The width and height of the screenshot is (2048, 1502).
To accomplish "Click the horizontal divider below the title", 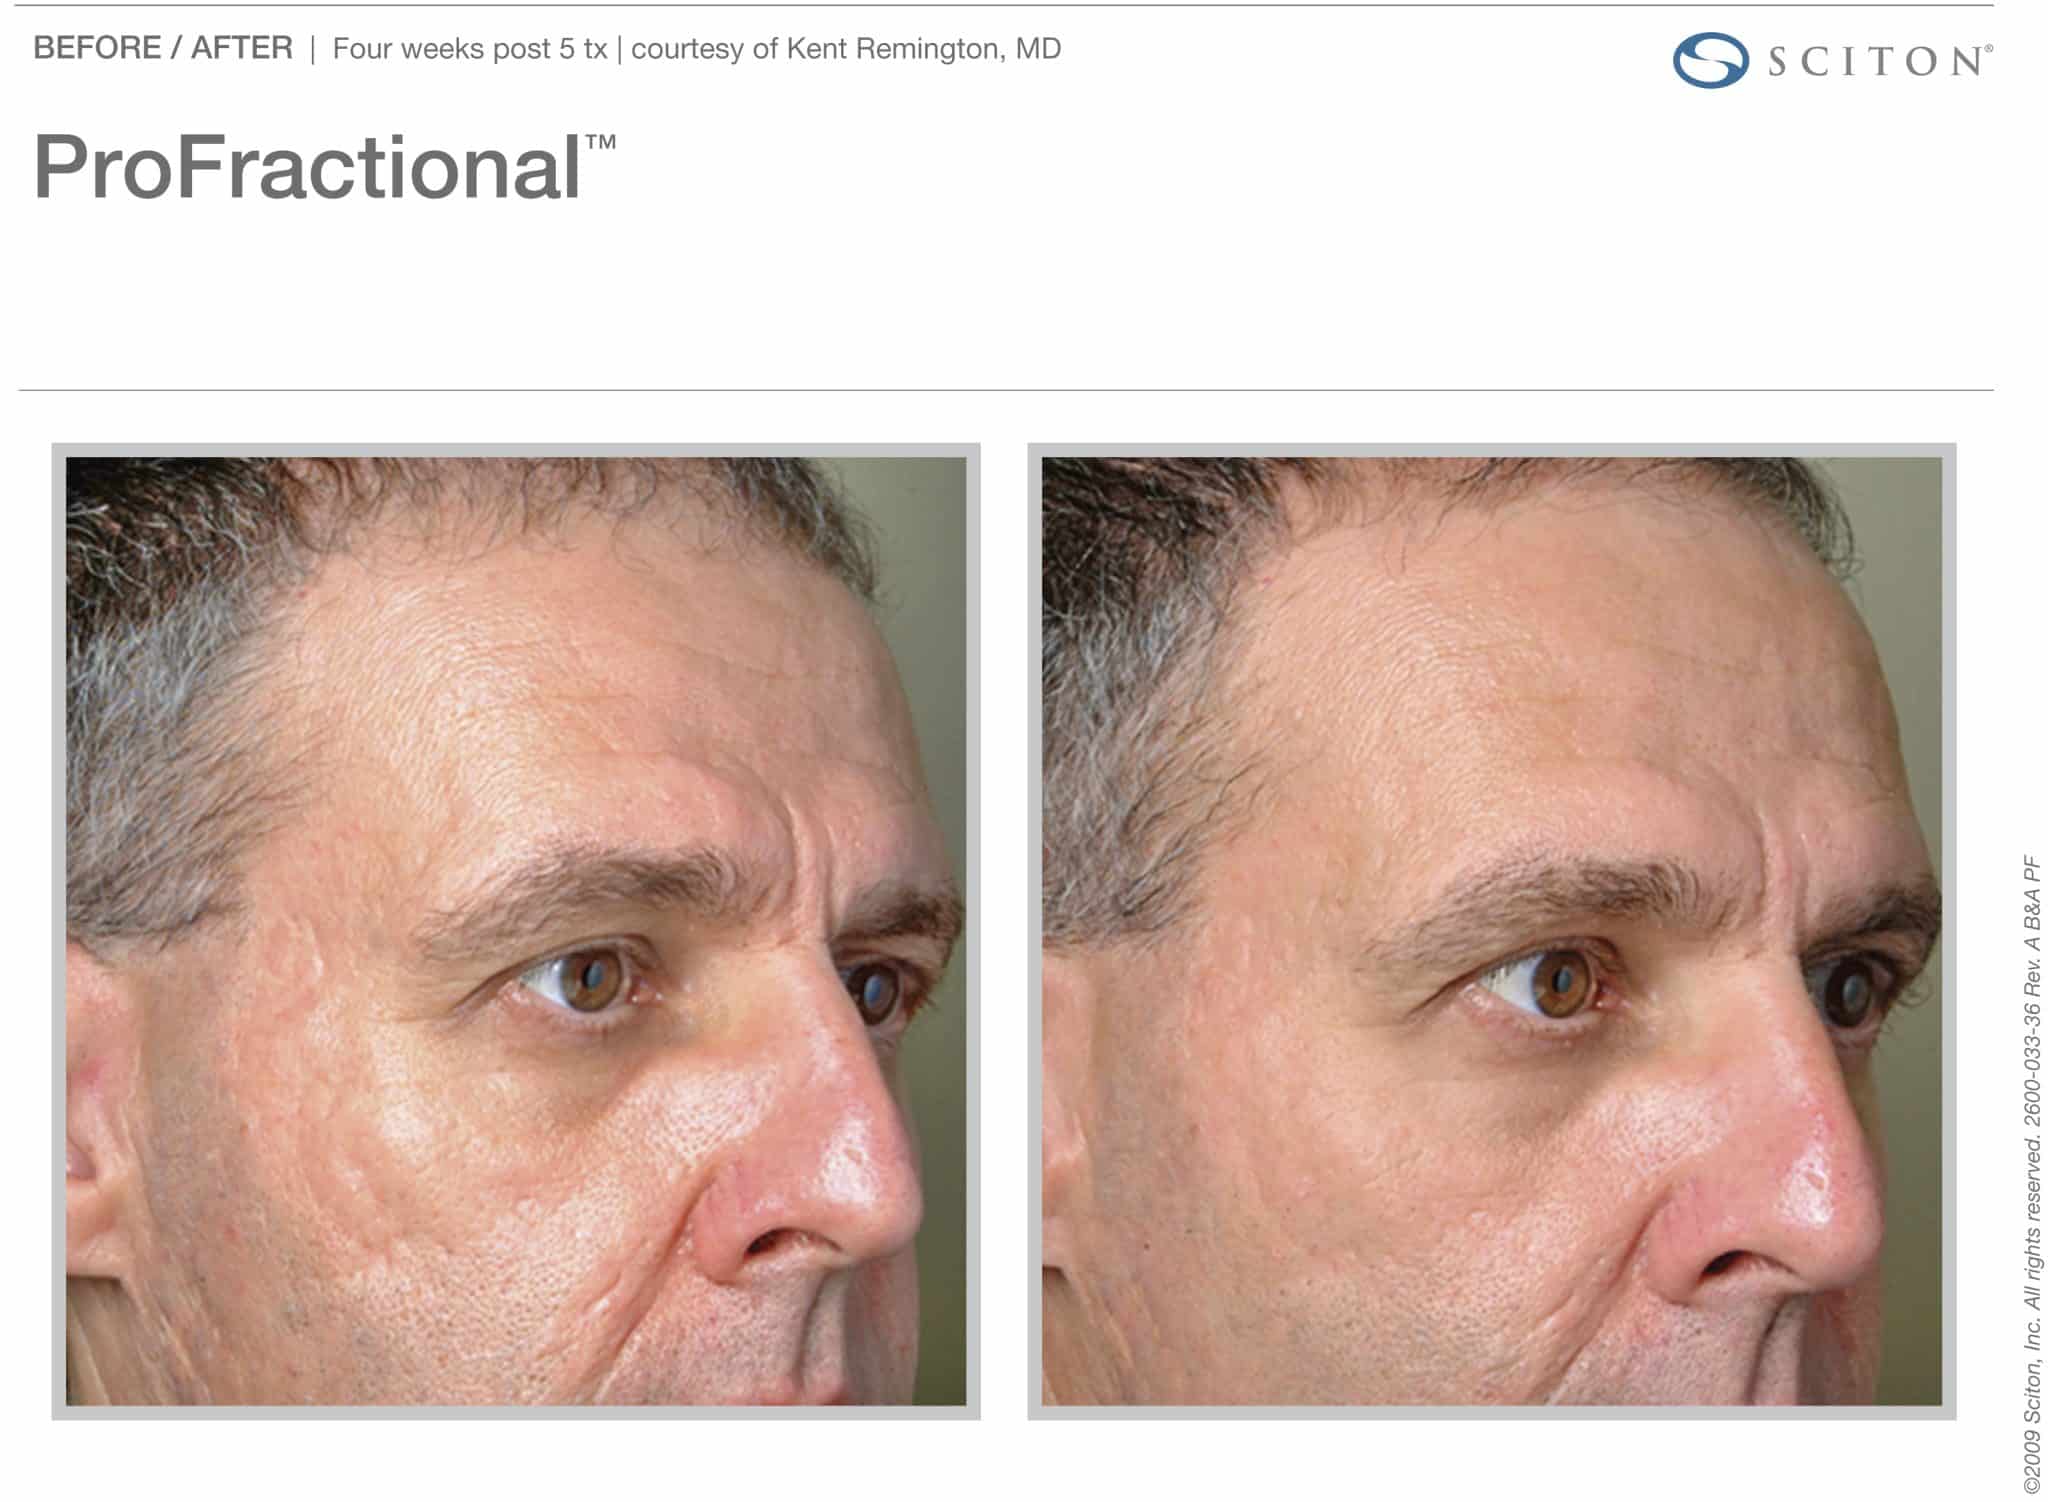I will point(1006,390).
